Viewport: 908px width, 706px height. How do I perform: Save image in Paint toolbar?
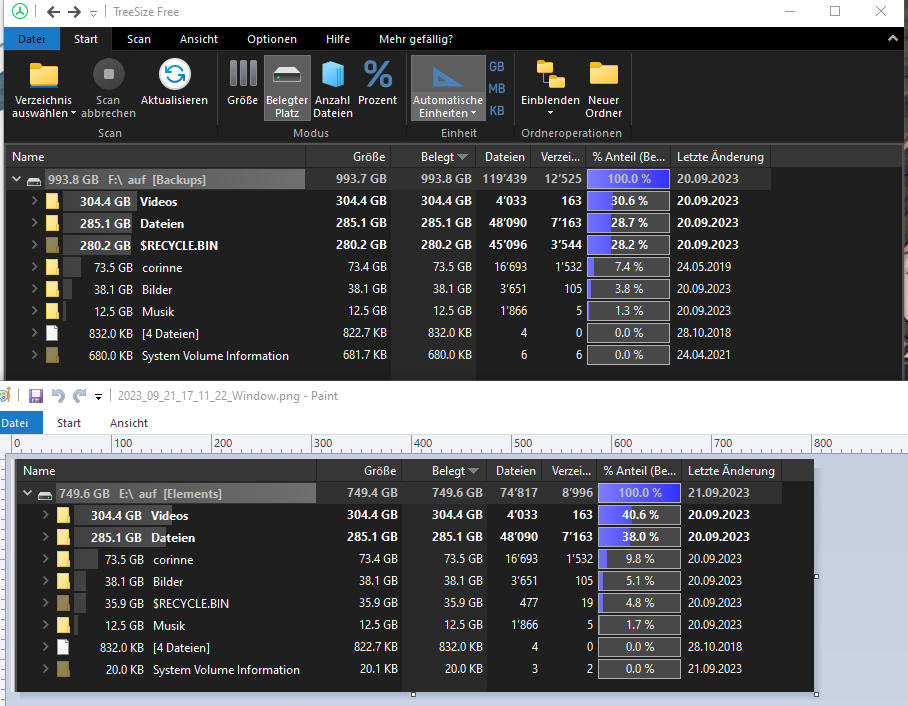[x=36, y=396]
